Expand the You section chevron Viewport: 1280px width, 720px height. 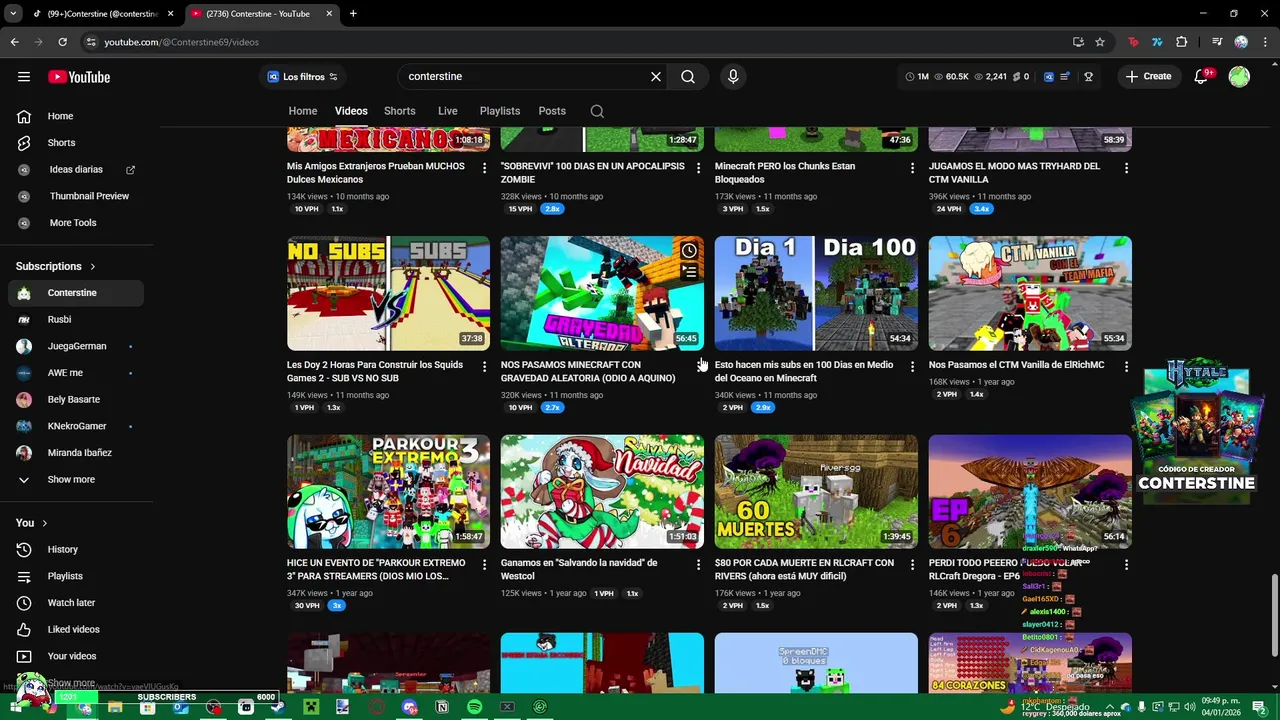44,523
